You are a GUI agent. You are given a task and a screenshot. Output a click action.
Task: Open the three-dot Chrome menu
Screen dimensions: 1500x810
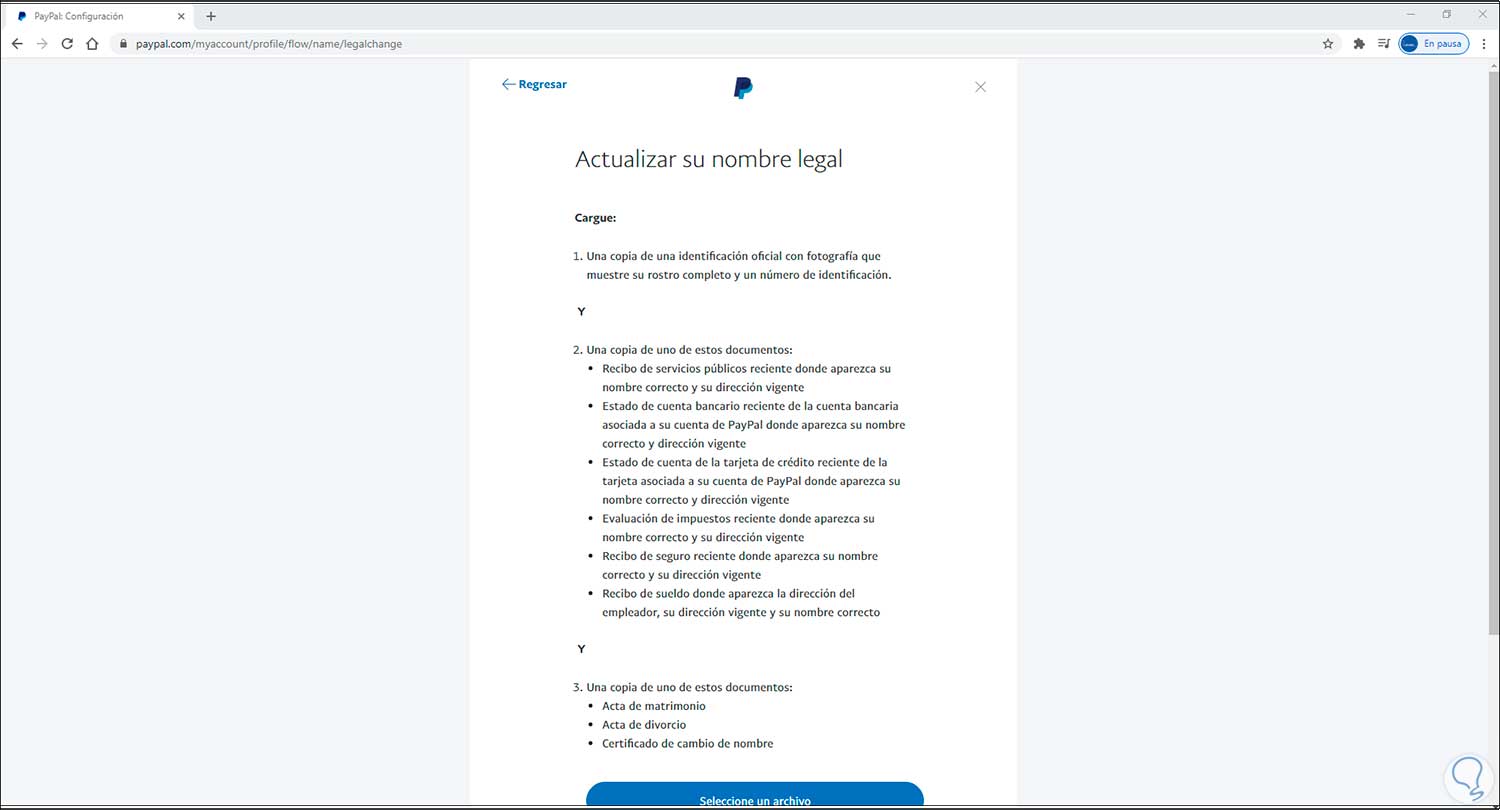tap(1484, 43)
